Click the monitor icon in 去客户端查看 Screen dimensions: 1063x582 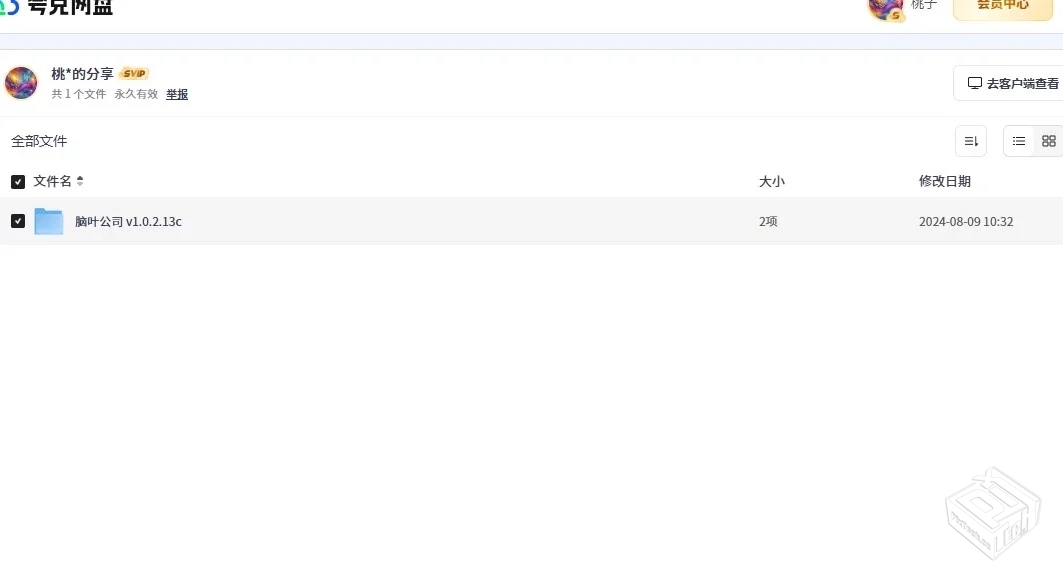tap(975, 83)
